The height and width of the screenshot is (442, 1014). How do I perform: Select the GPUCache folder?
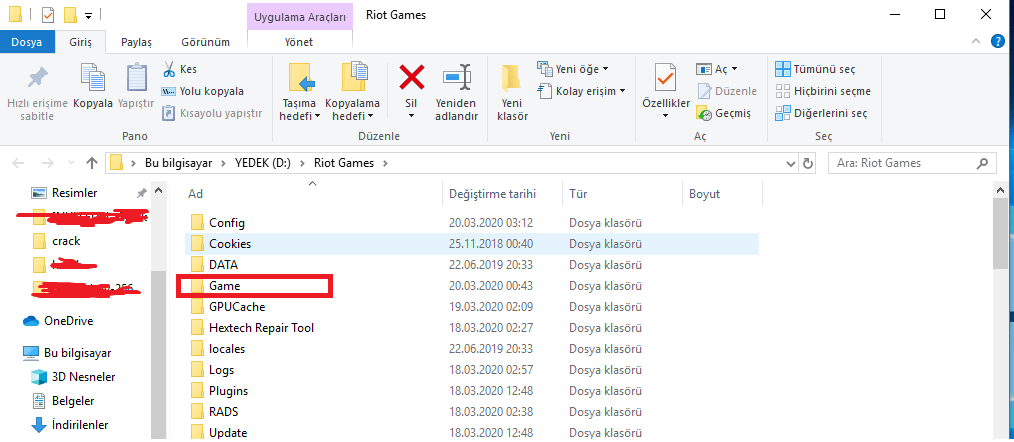(471, 307)
